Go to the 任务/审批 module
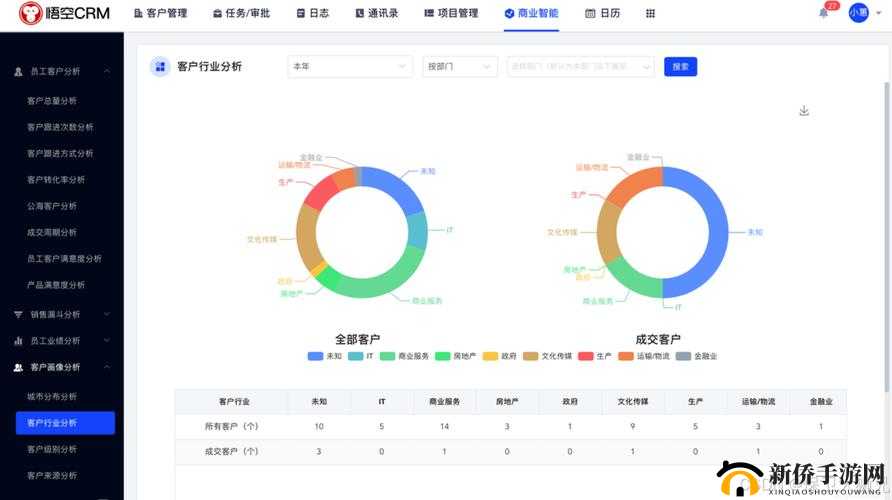The image size is (892, 500). 241,13
